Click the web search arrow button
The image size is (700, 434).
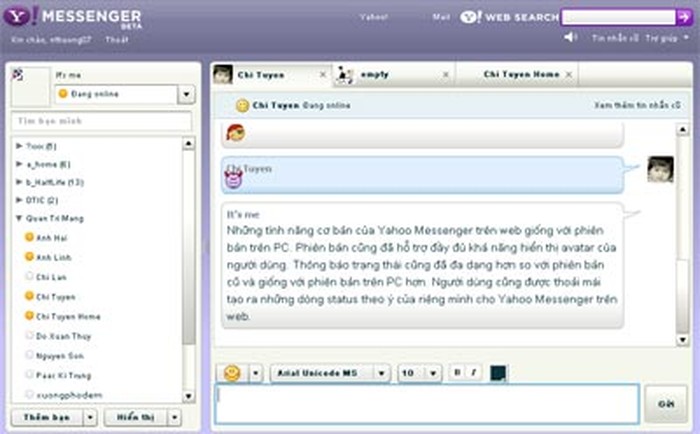point(683,17)
